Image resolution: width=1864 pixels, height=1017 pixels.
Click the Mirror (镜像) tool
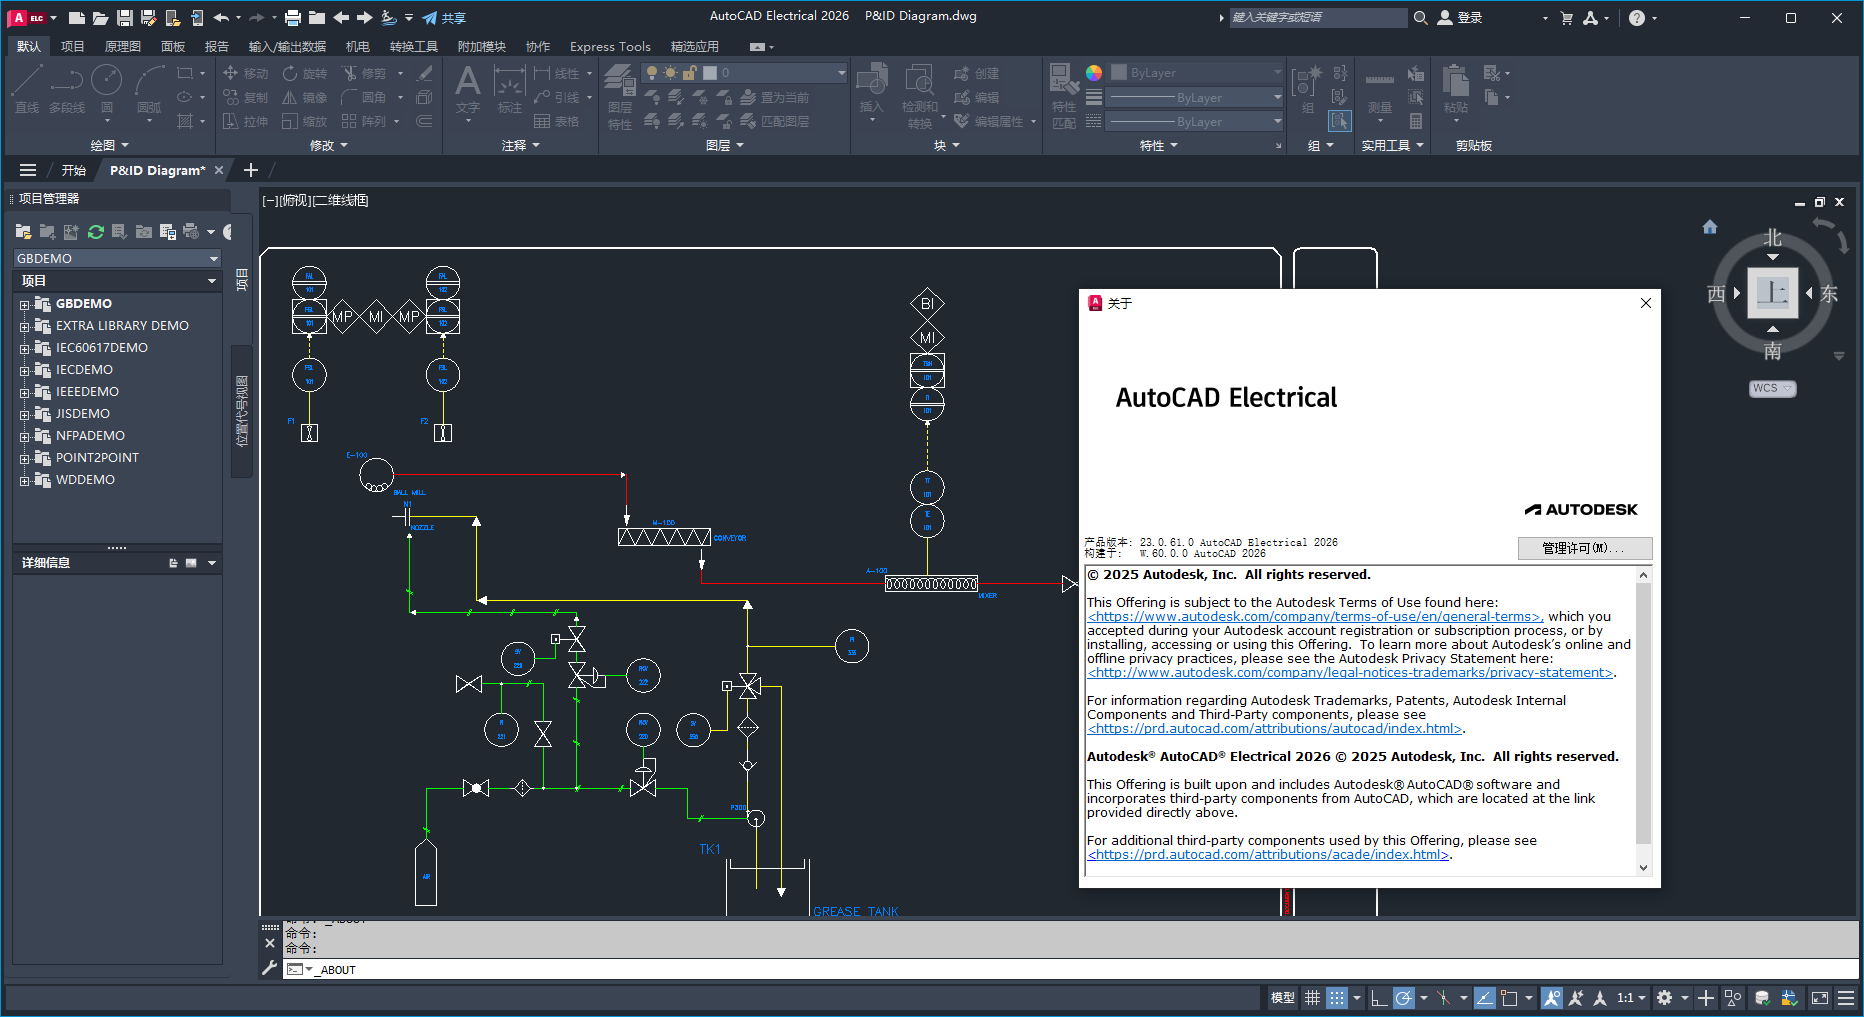(305, 97)
